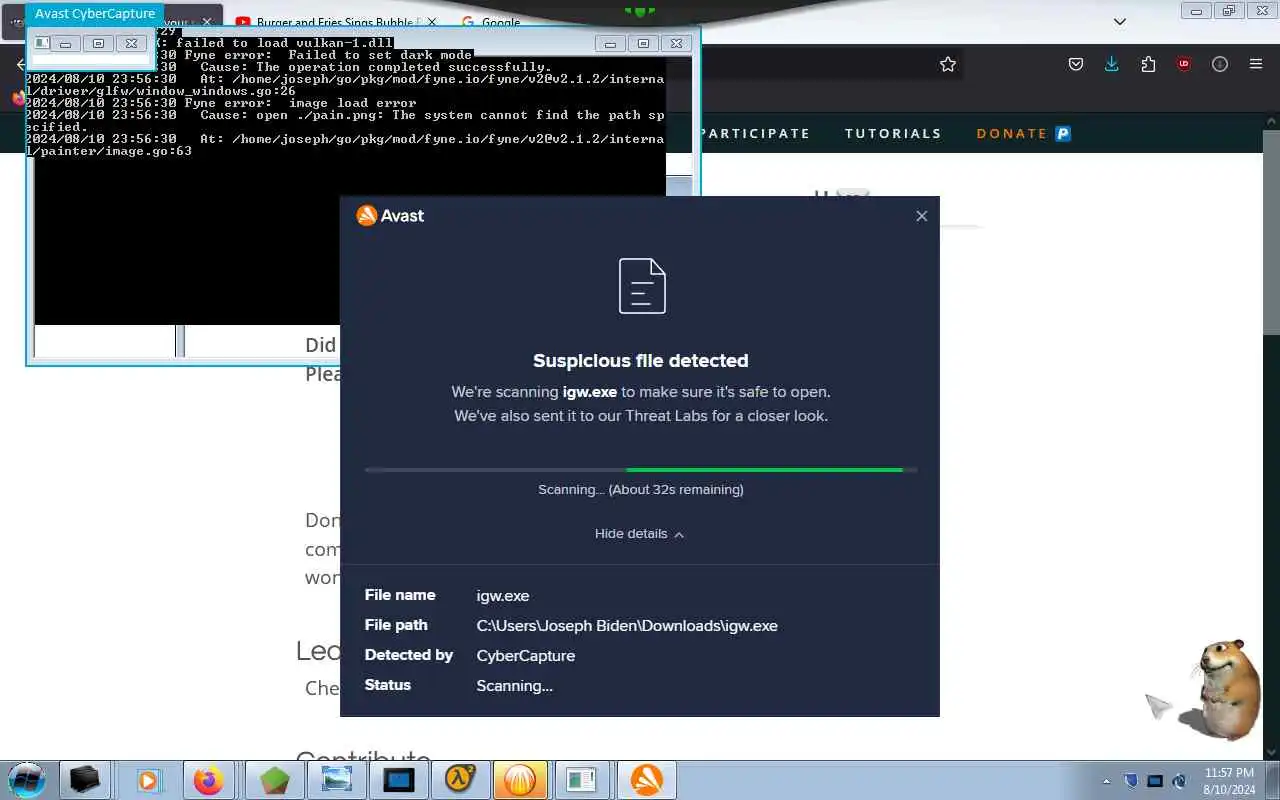Click the volume system tray icon
Screen dimensions: 1280x800
1179,781
